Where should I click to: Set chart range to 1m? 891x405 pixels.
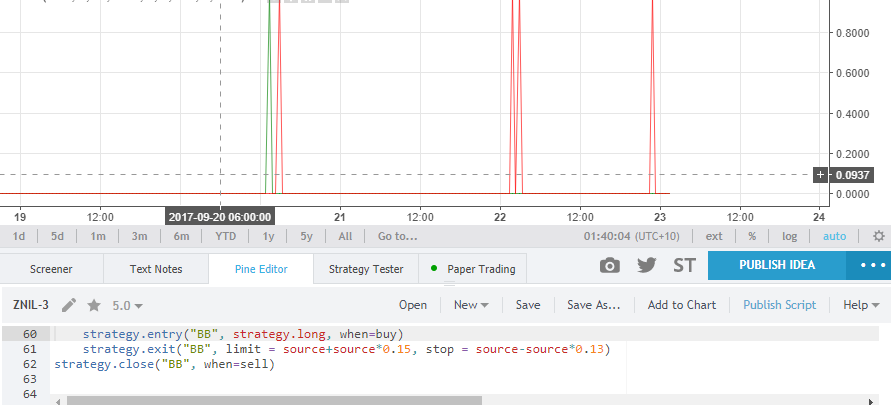98,236
